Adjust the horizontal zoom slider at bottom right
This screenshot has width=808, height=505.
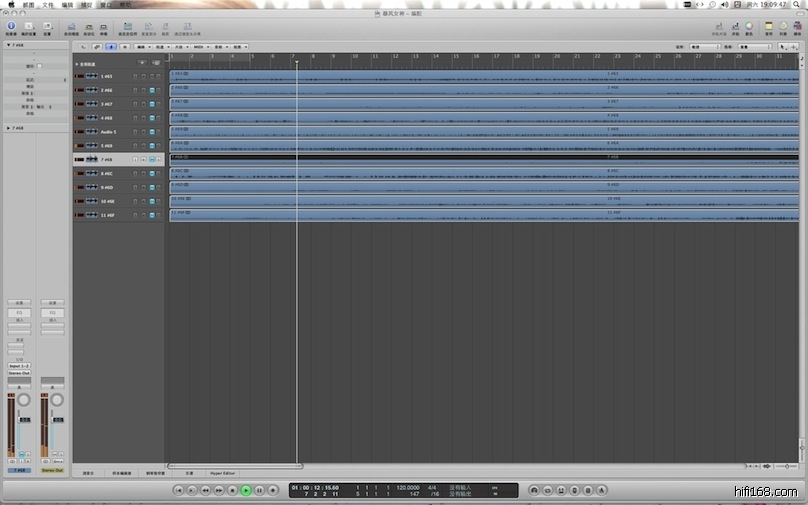pyautogui.click(x=787, y=466)
